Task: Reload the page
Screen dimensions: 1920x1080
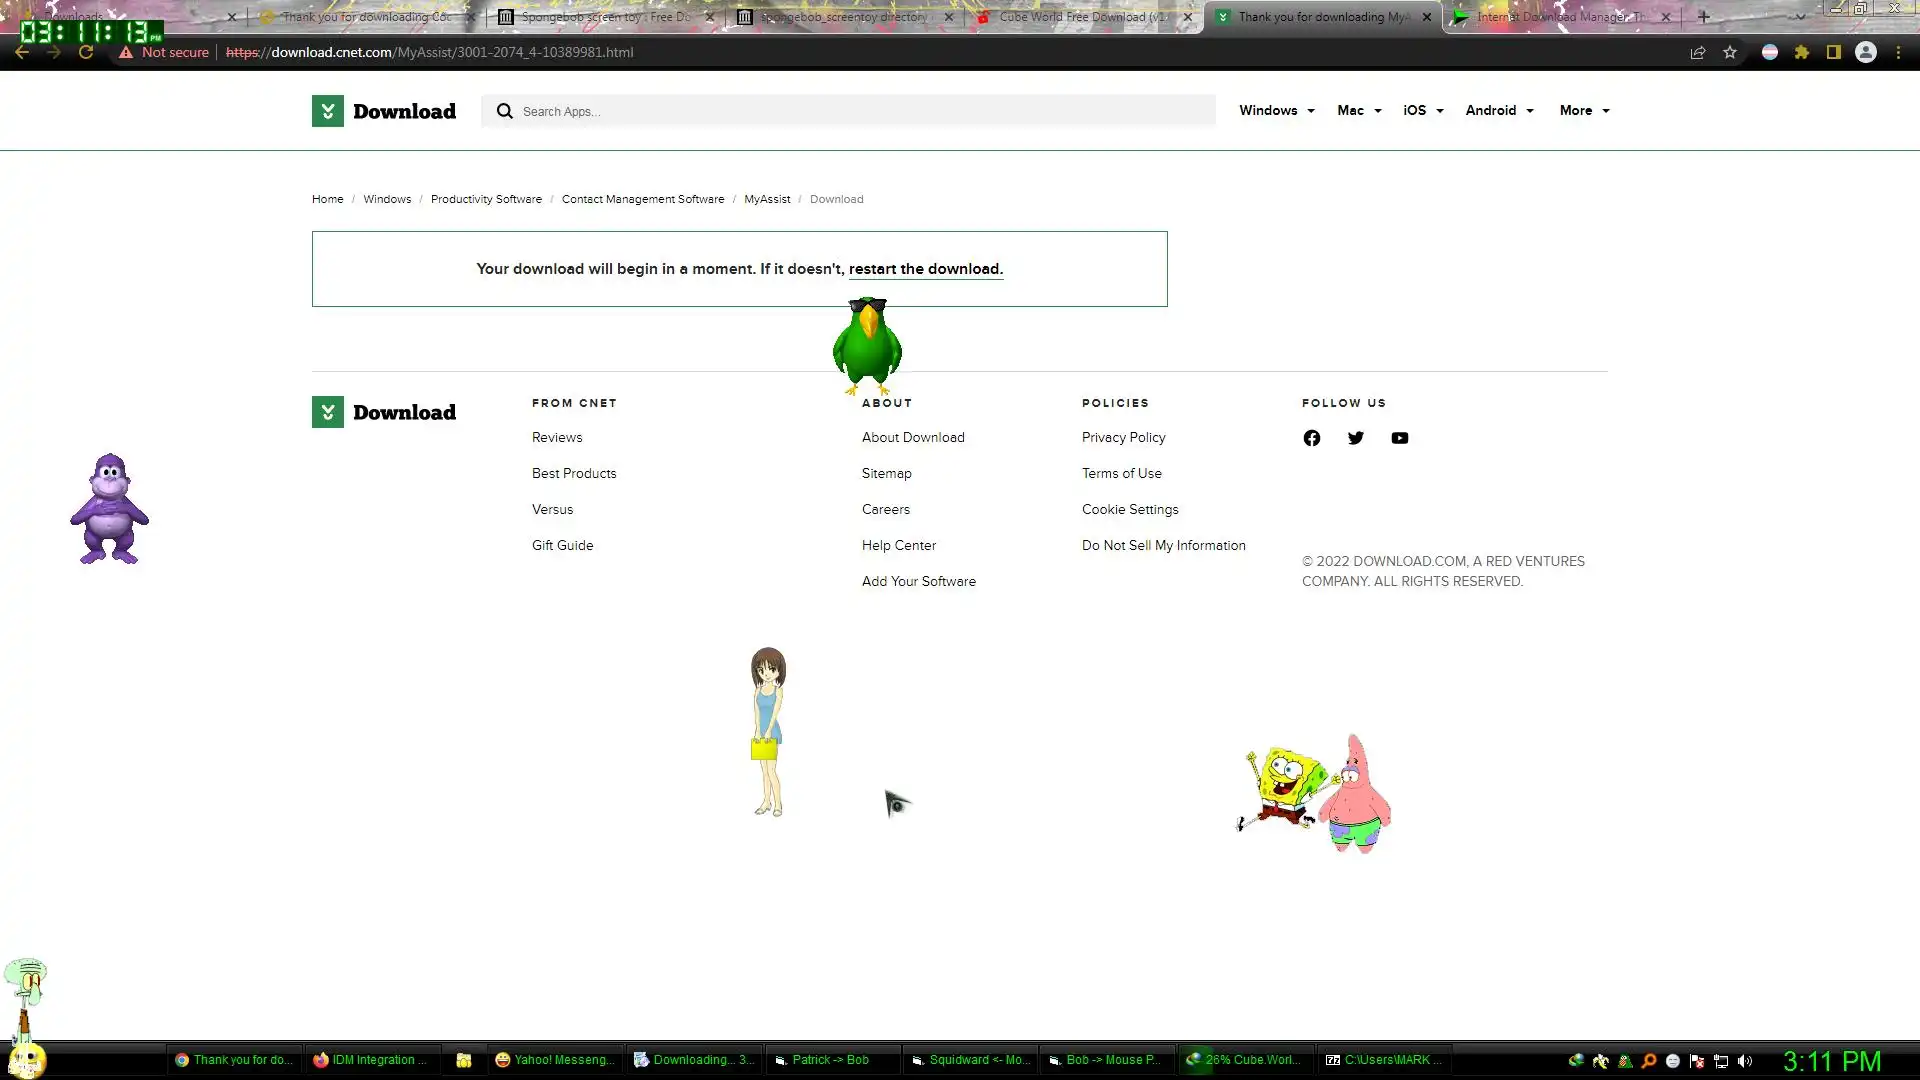Action: (86, 53)
